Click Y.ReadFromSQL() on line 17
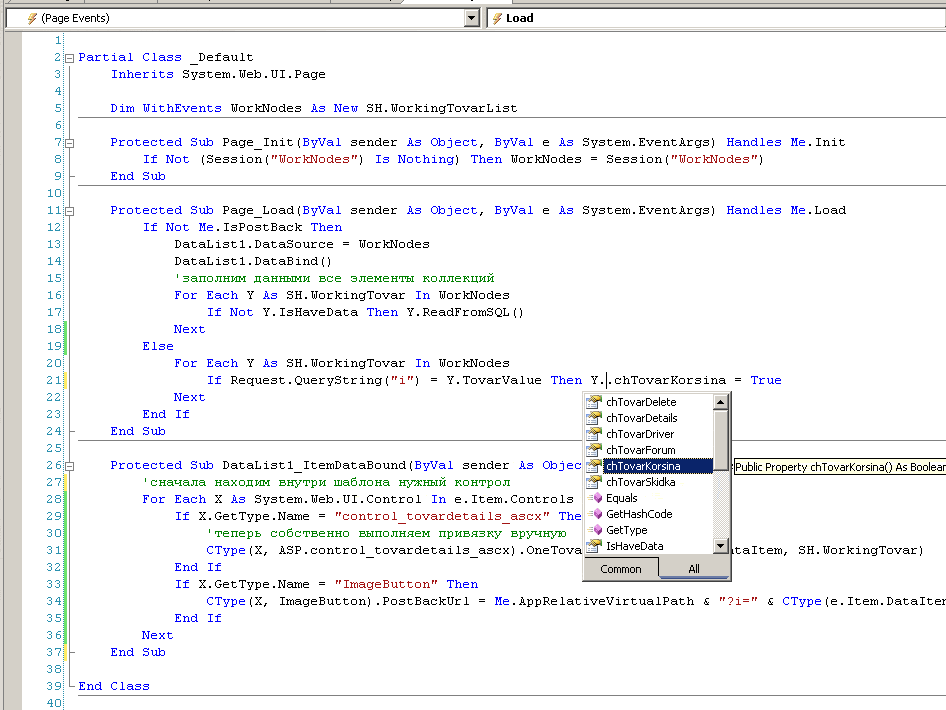 click(465, 312)
